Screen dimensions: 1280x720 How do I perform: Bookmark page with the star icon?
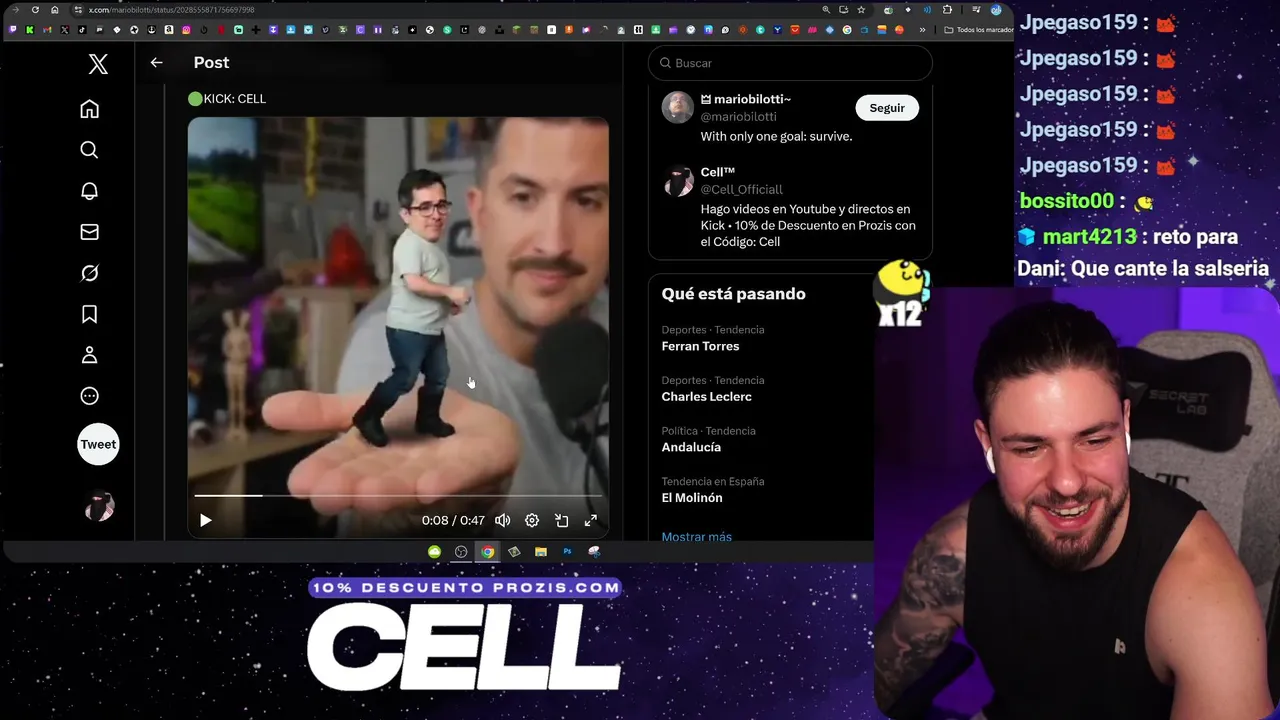click(x=861, y=10)
